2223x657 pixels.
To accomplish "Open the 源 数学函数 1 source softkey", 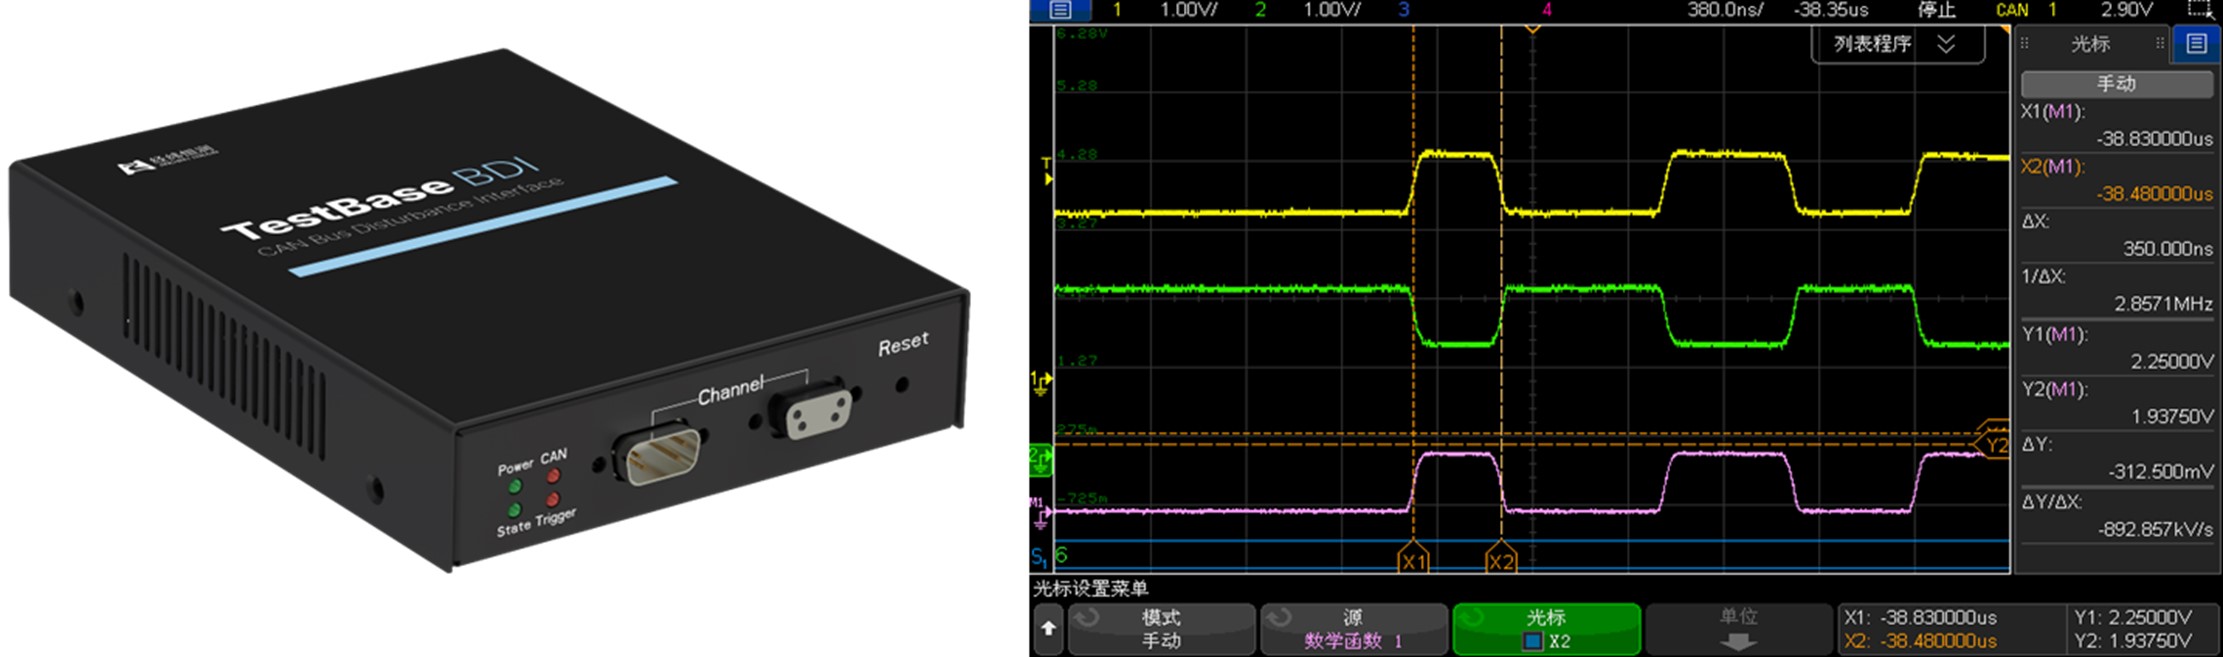I will 1353,629.
